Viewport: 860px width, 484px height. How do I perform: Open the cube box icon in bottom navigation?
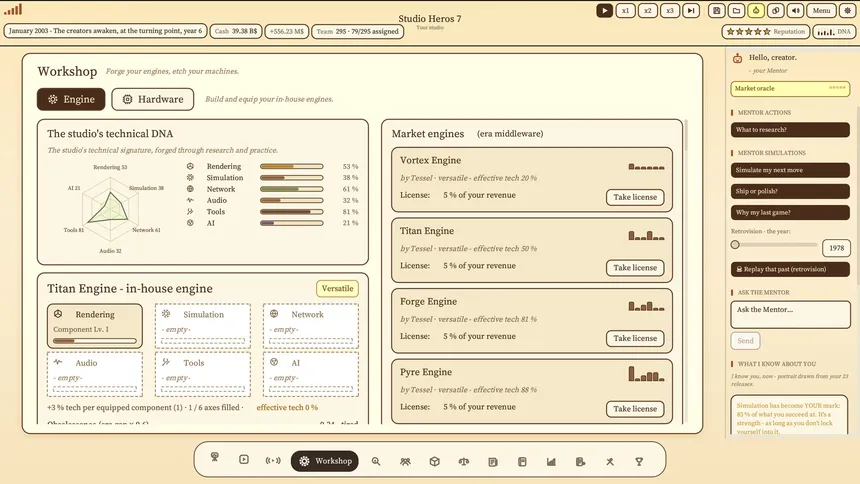point(434,462)
